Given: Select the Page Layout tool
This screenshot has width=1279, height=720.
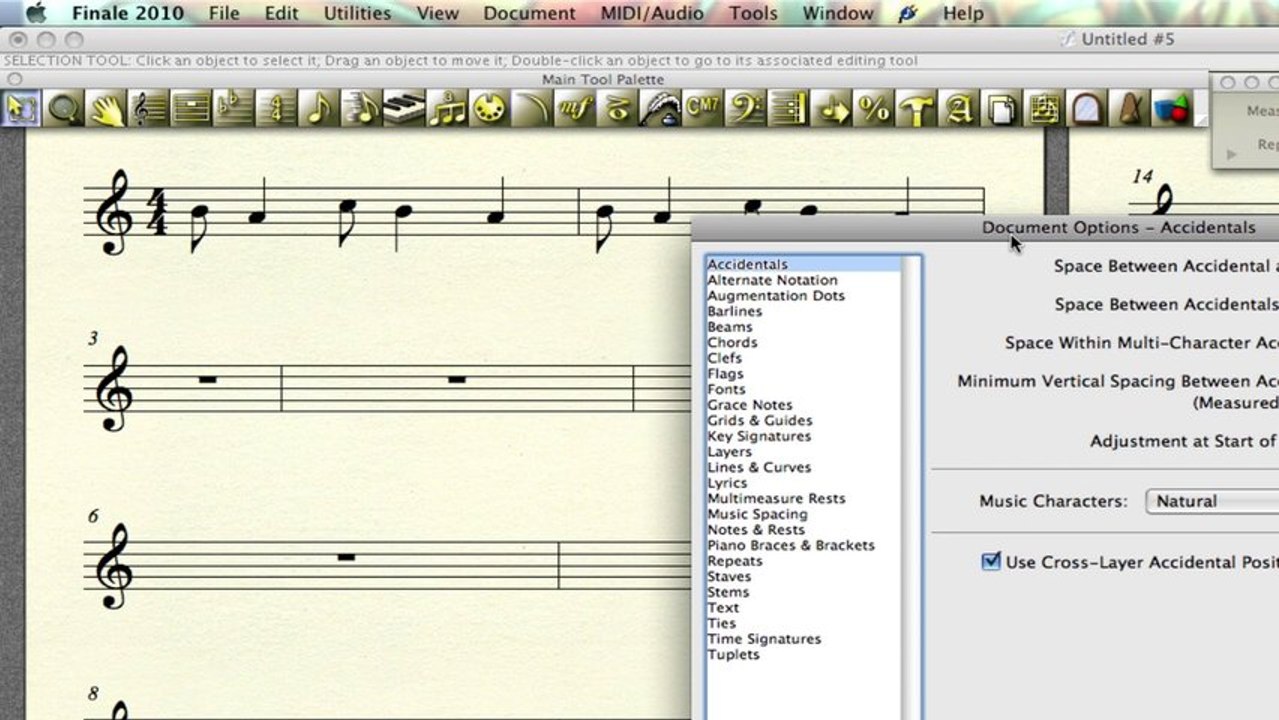Looking at the screenshot, I should pos(1001,108).
